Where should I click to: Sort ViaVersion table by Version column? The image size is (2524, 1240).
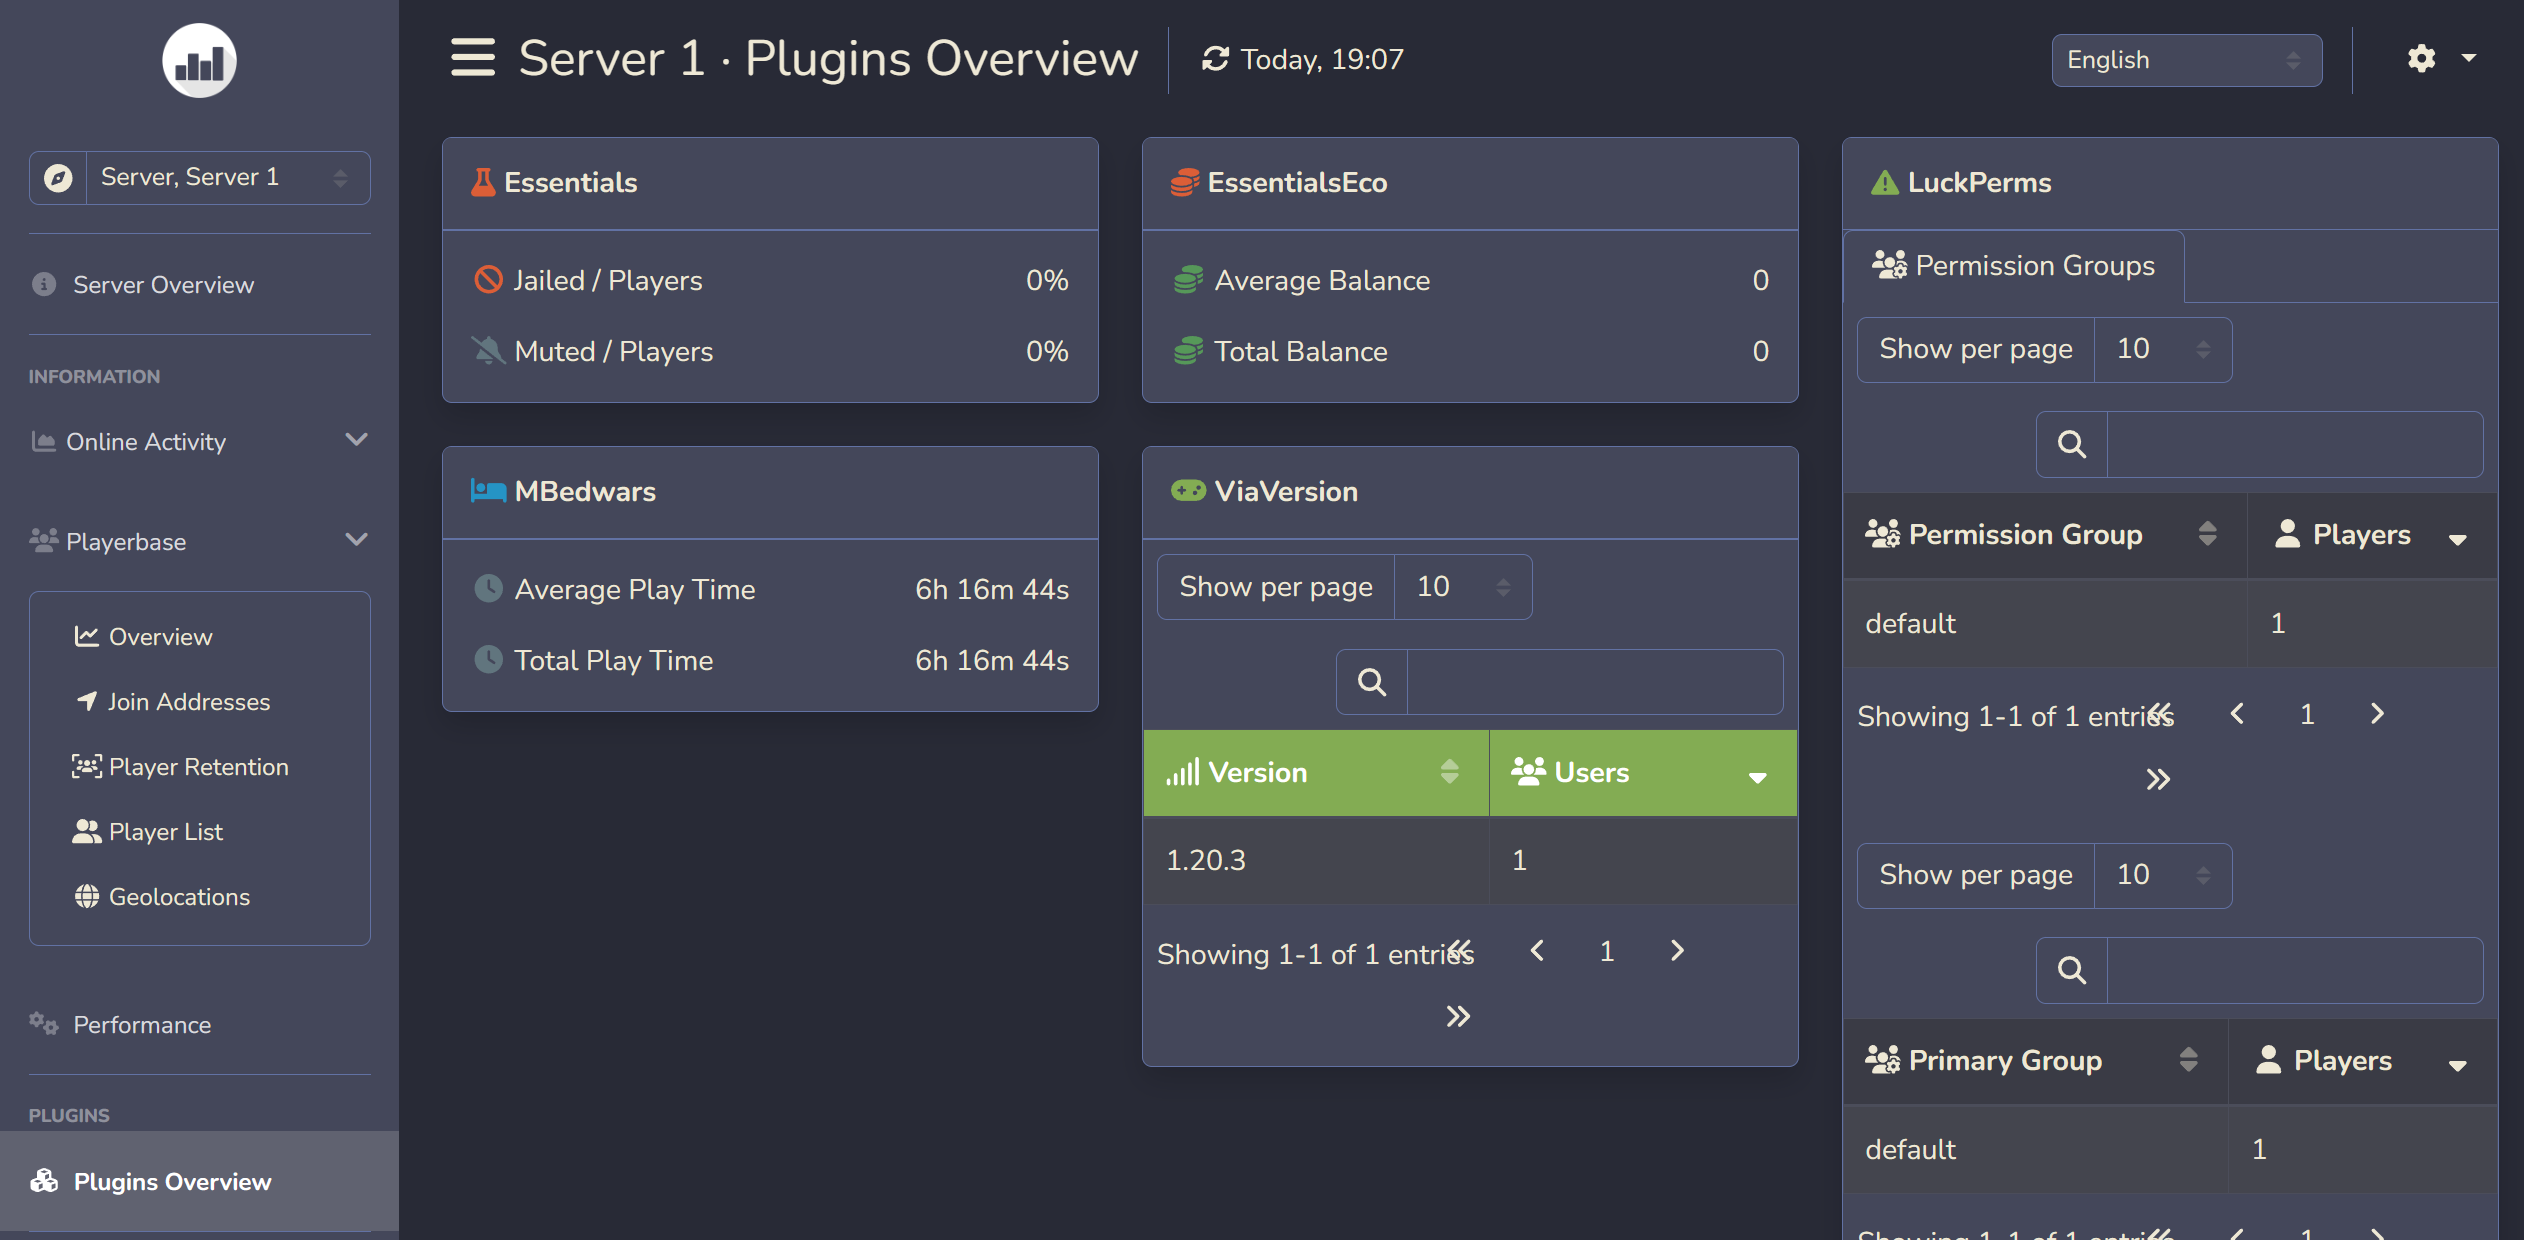[1316, 773]
